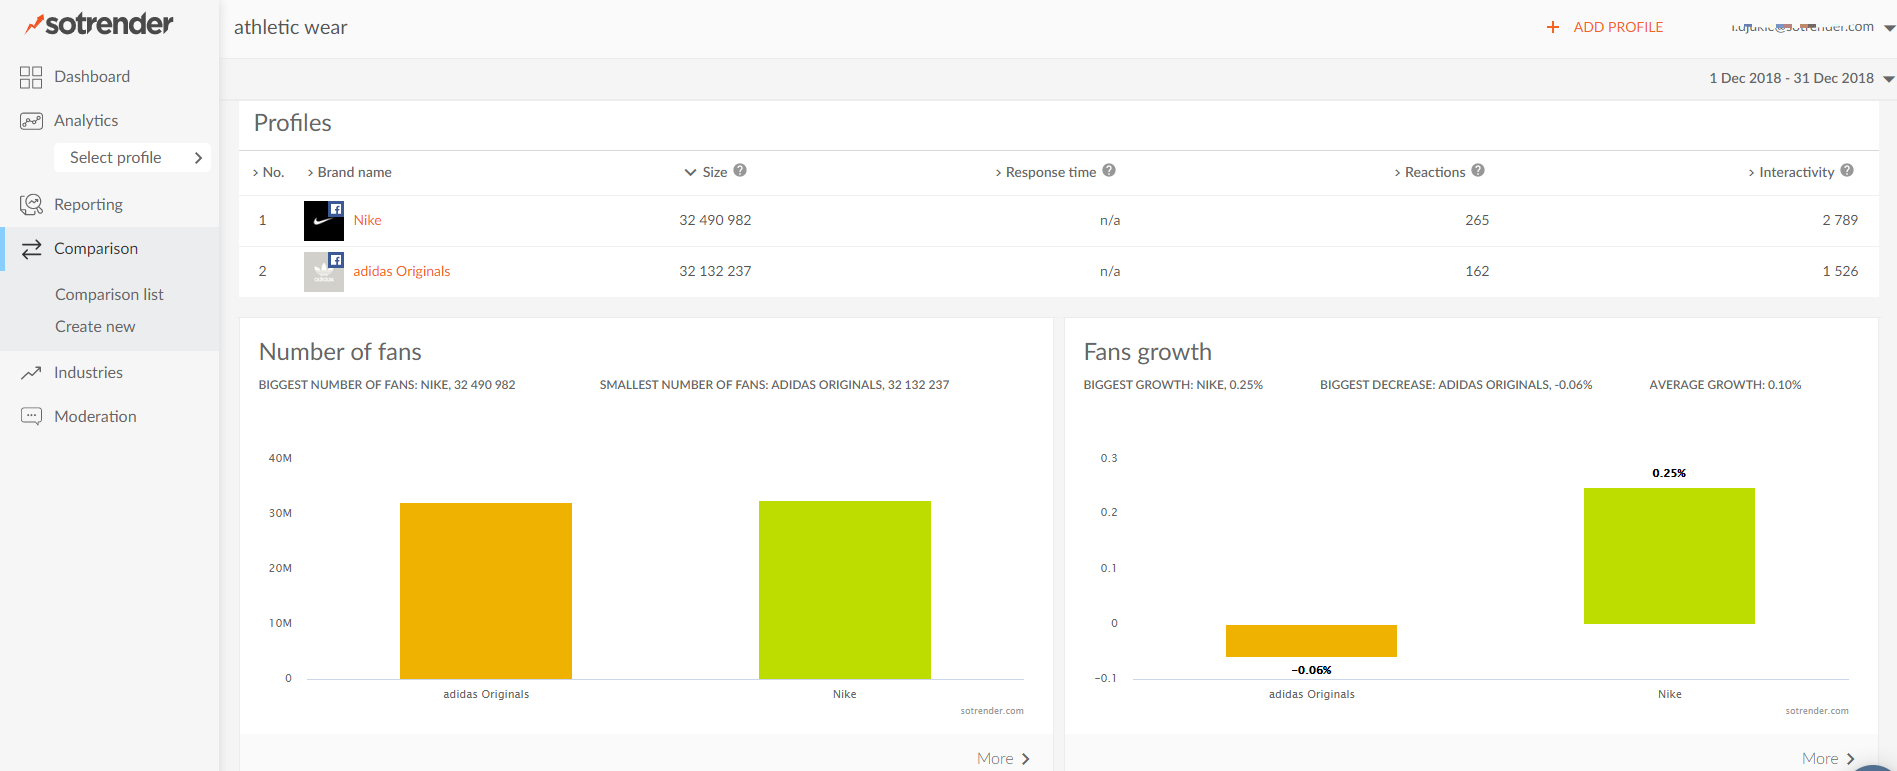Open the adidas Originals profile link

401,271
